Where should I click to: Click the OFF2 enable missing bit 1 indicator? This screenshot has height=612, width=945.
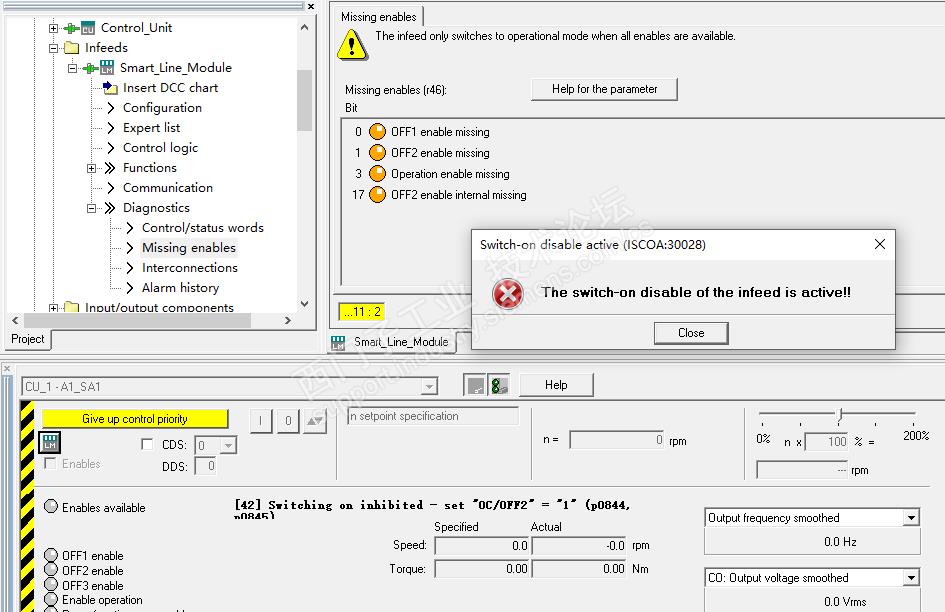[x=377, y=153]
